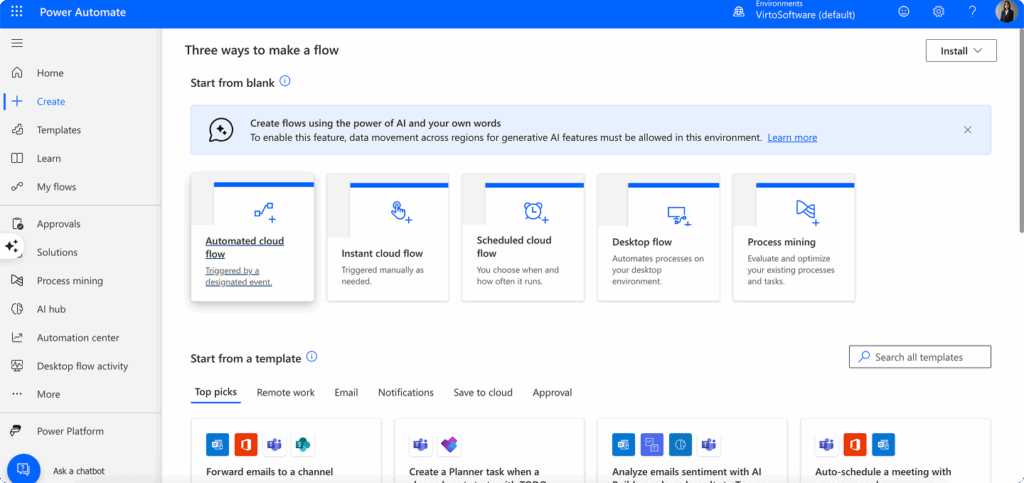Select the Save to cloud tab
Image resolution: width=1024 pixels, height=483 pixels.
click(x=483, y=392)
